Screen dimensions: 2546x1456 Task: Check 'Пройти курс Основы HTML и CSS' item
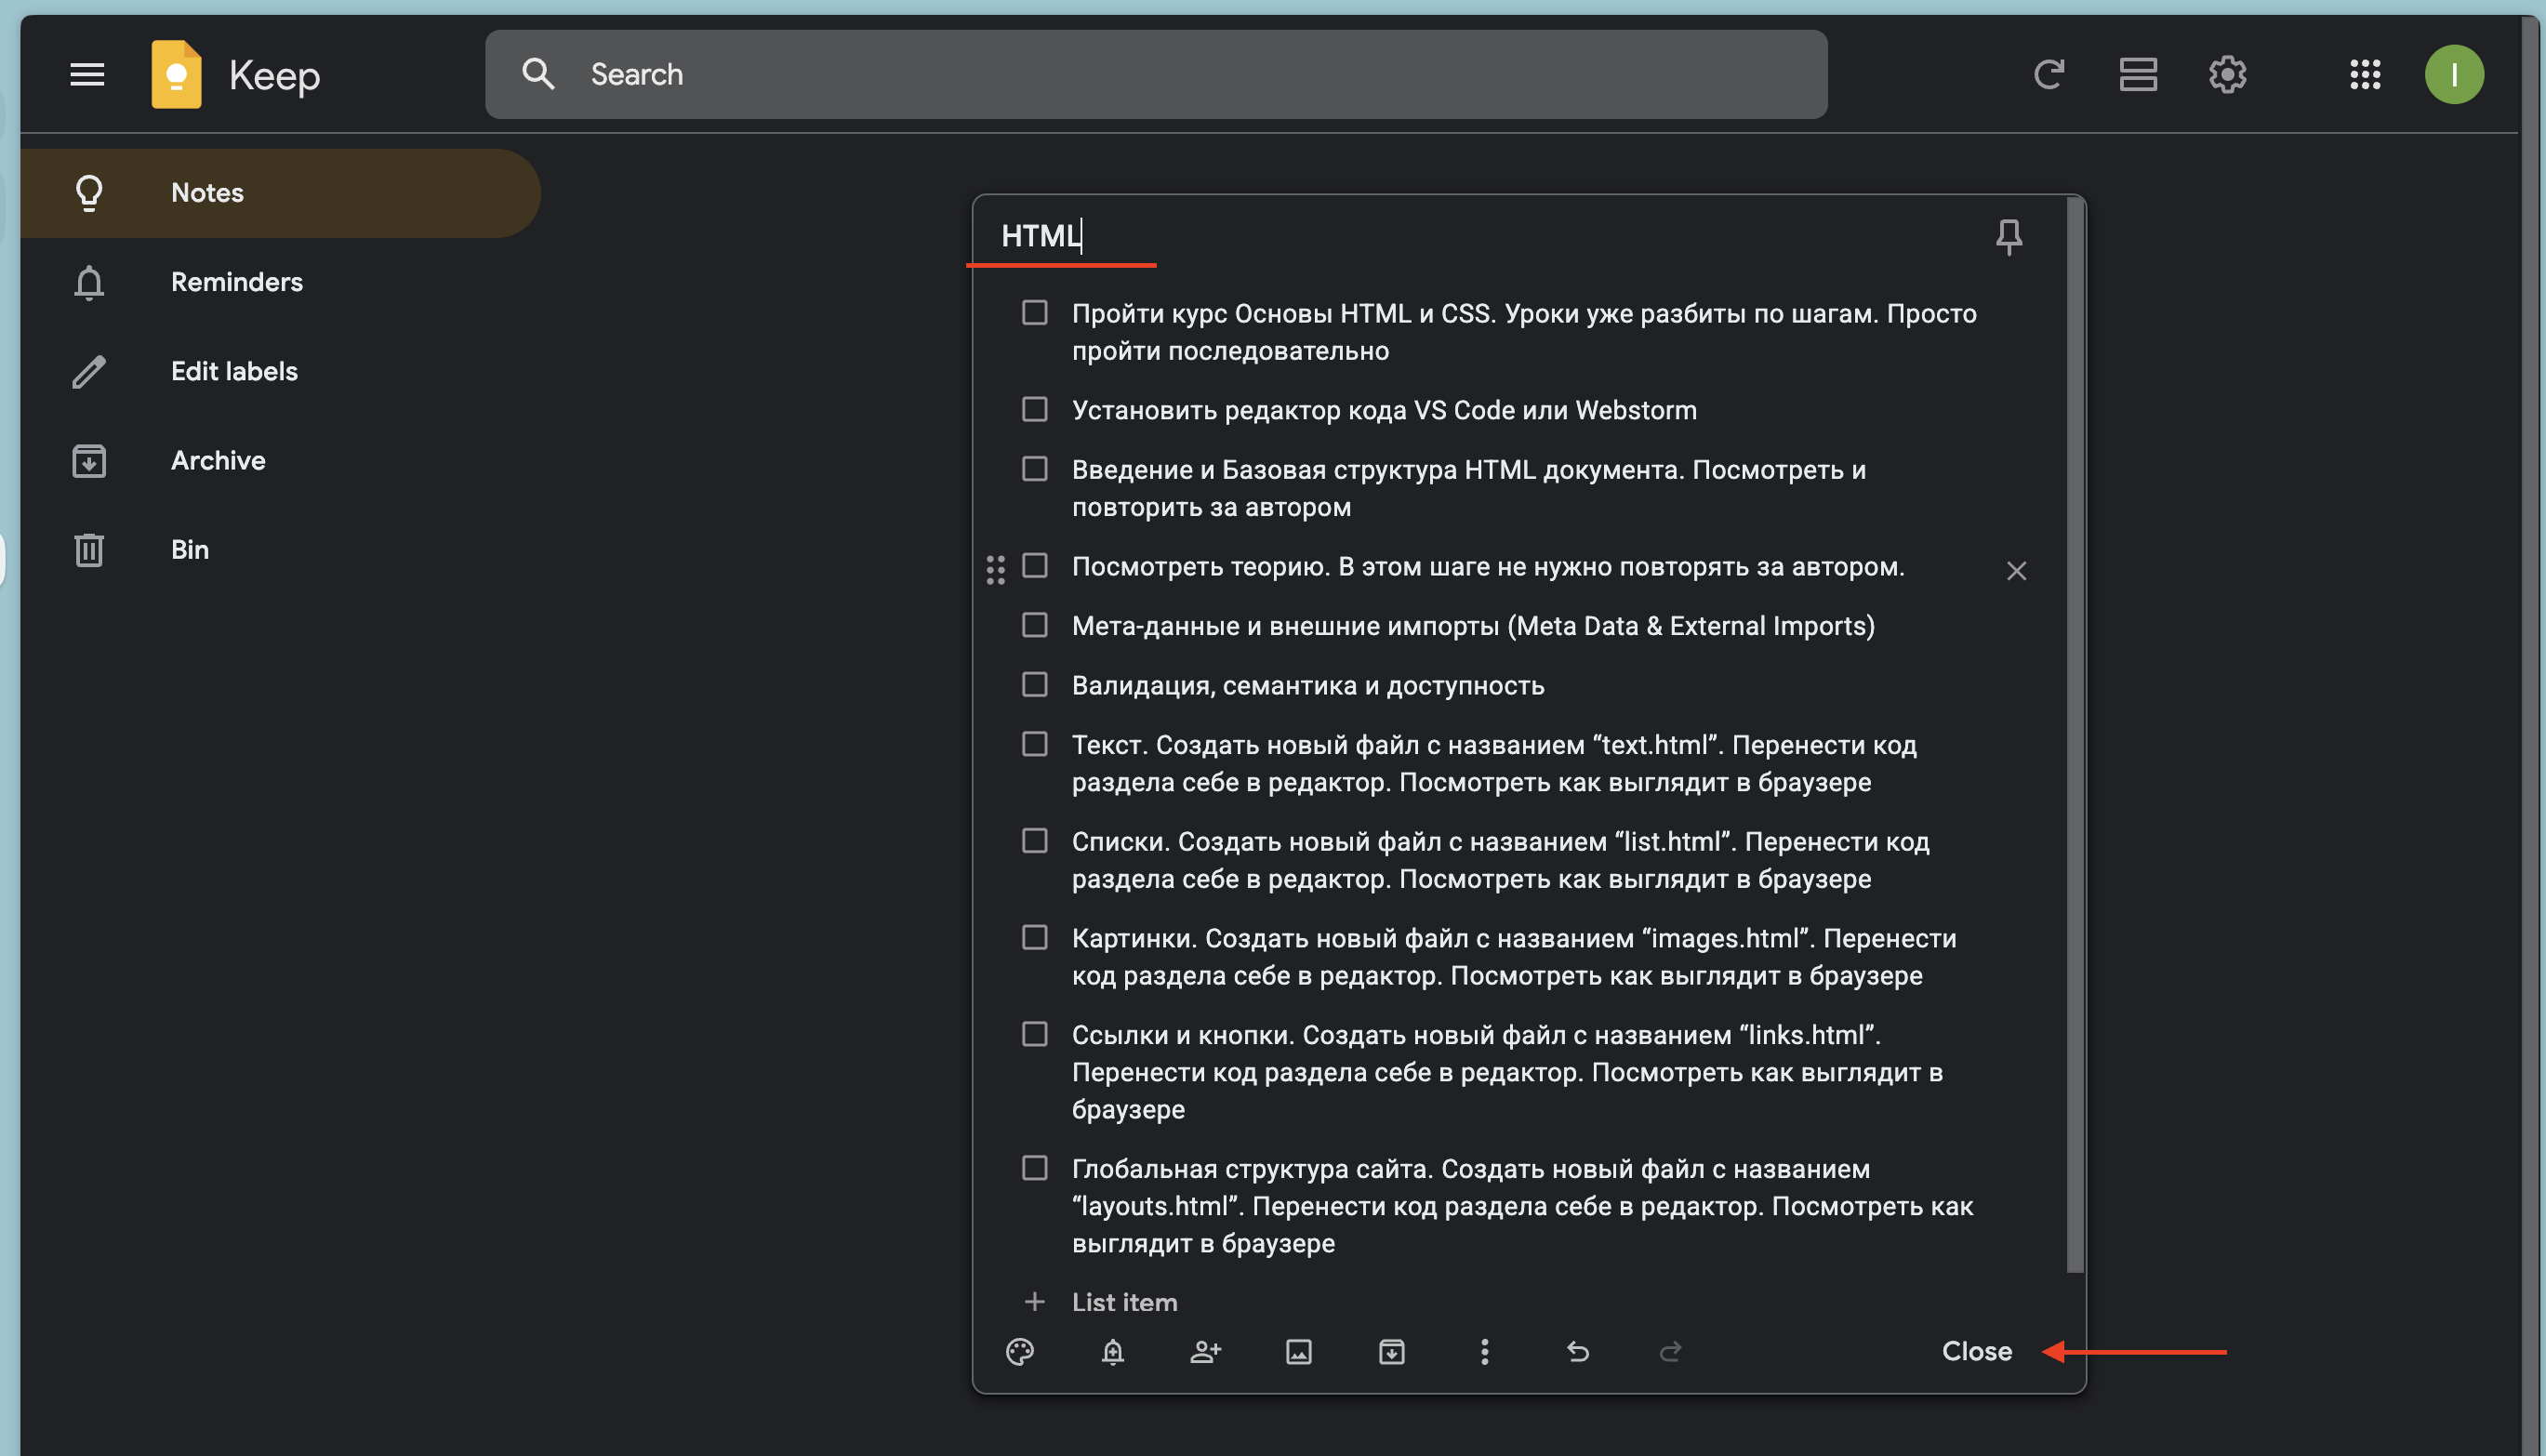click(1034, 312)
